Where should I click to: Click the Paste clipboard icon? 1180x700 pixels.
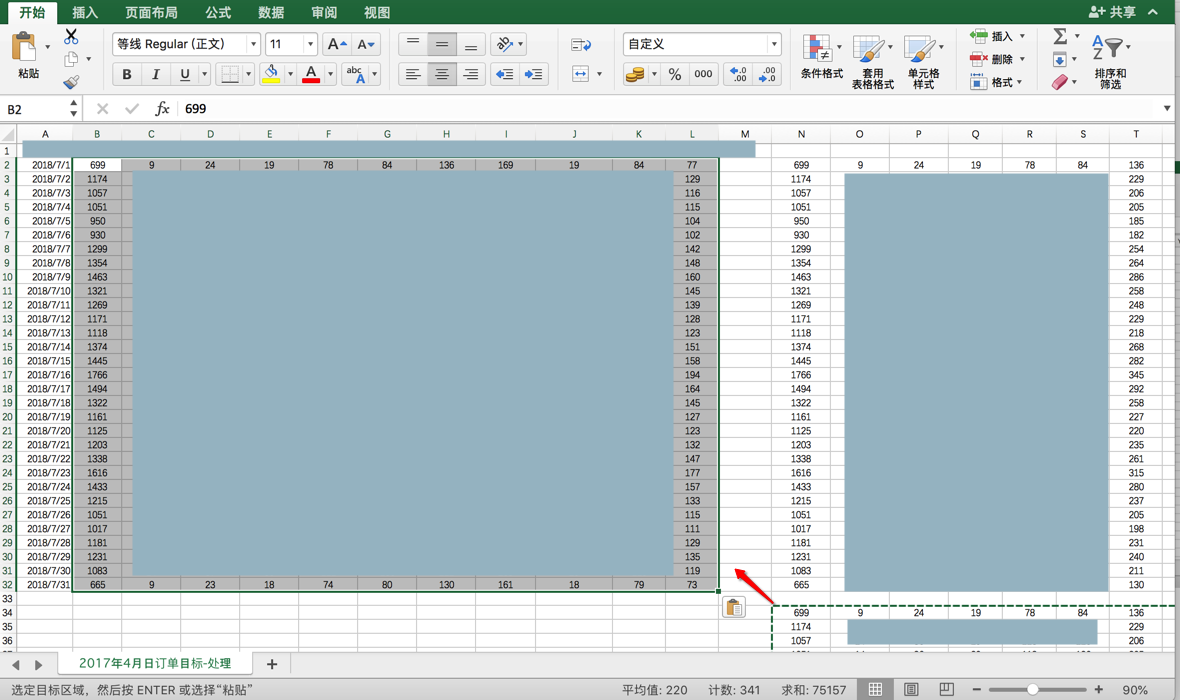tap(24, 47)
